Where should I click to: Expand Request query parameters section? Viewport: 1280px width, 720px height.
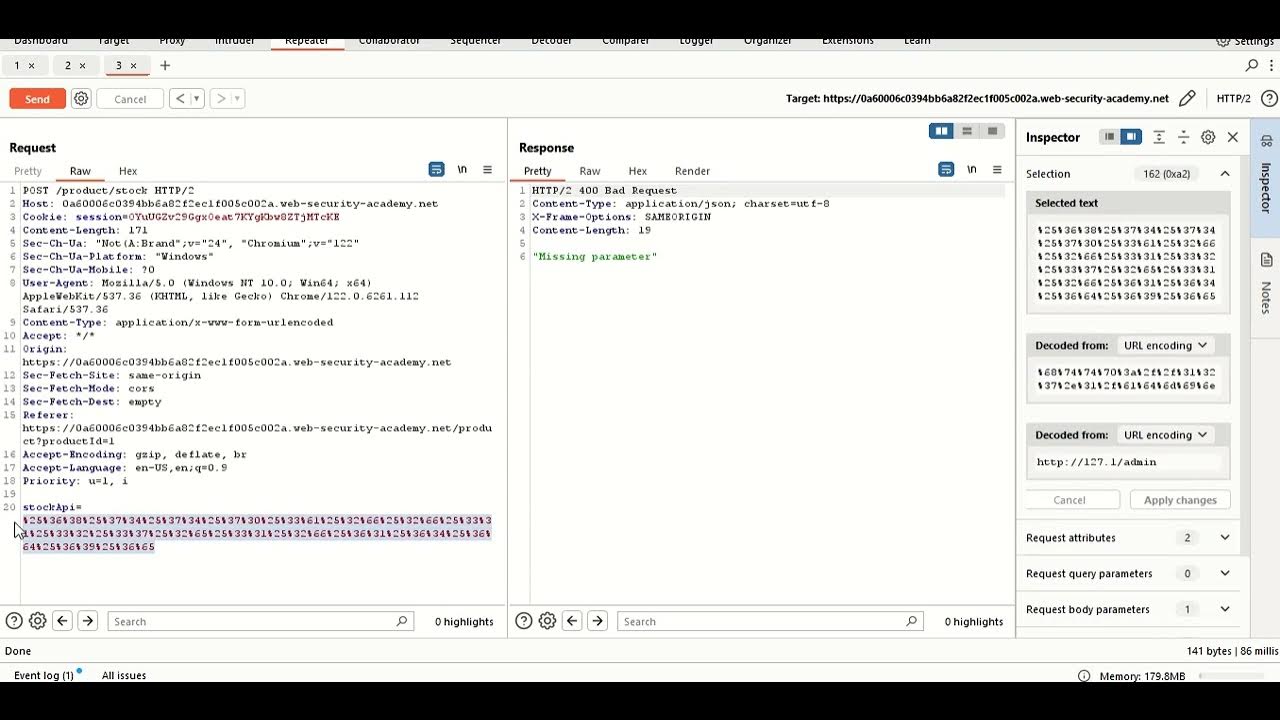tap(1128, 574)
